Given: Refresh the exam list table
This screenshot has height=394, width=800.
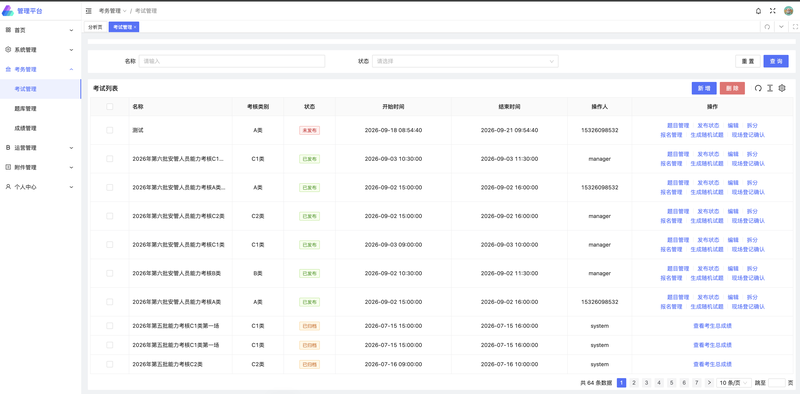Looking at the screenshot, I should pyautogui.click(x=758, y=88).
